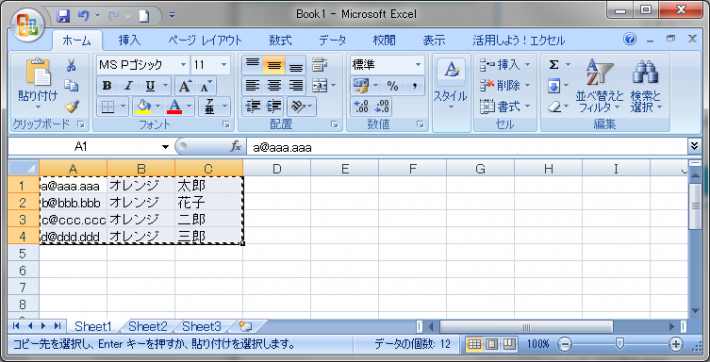
Task: Switch to the 挿入 ribbon tab
Action: 130,41
